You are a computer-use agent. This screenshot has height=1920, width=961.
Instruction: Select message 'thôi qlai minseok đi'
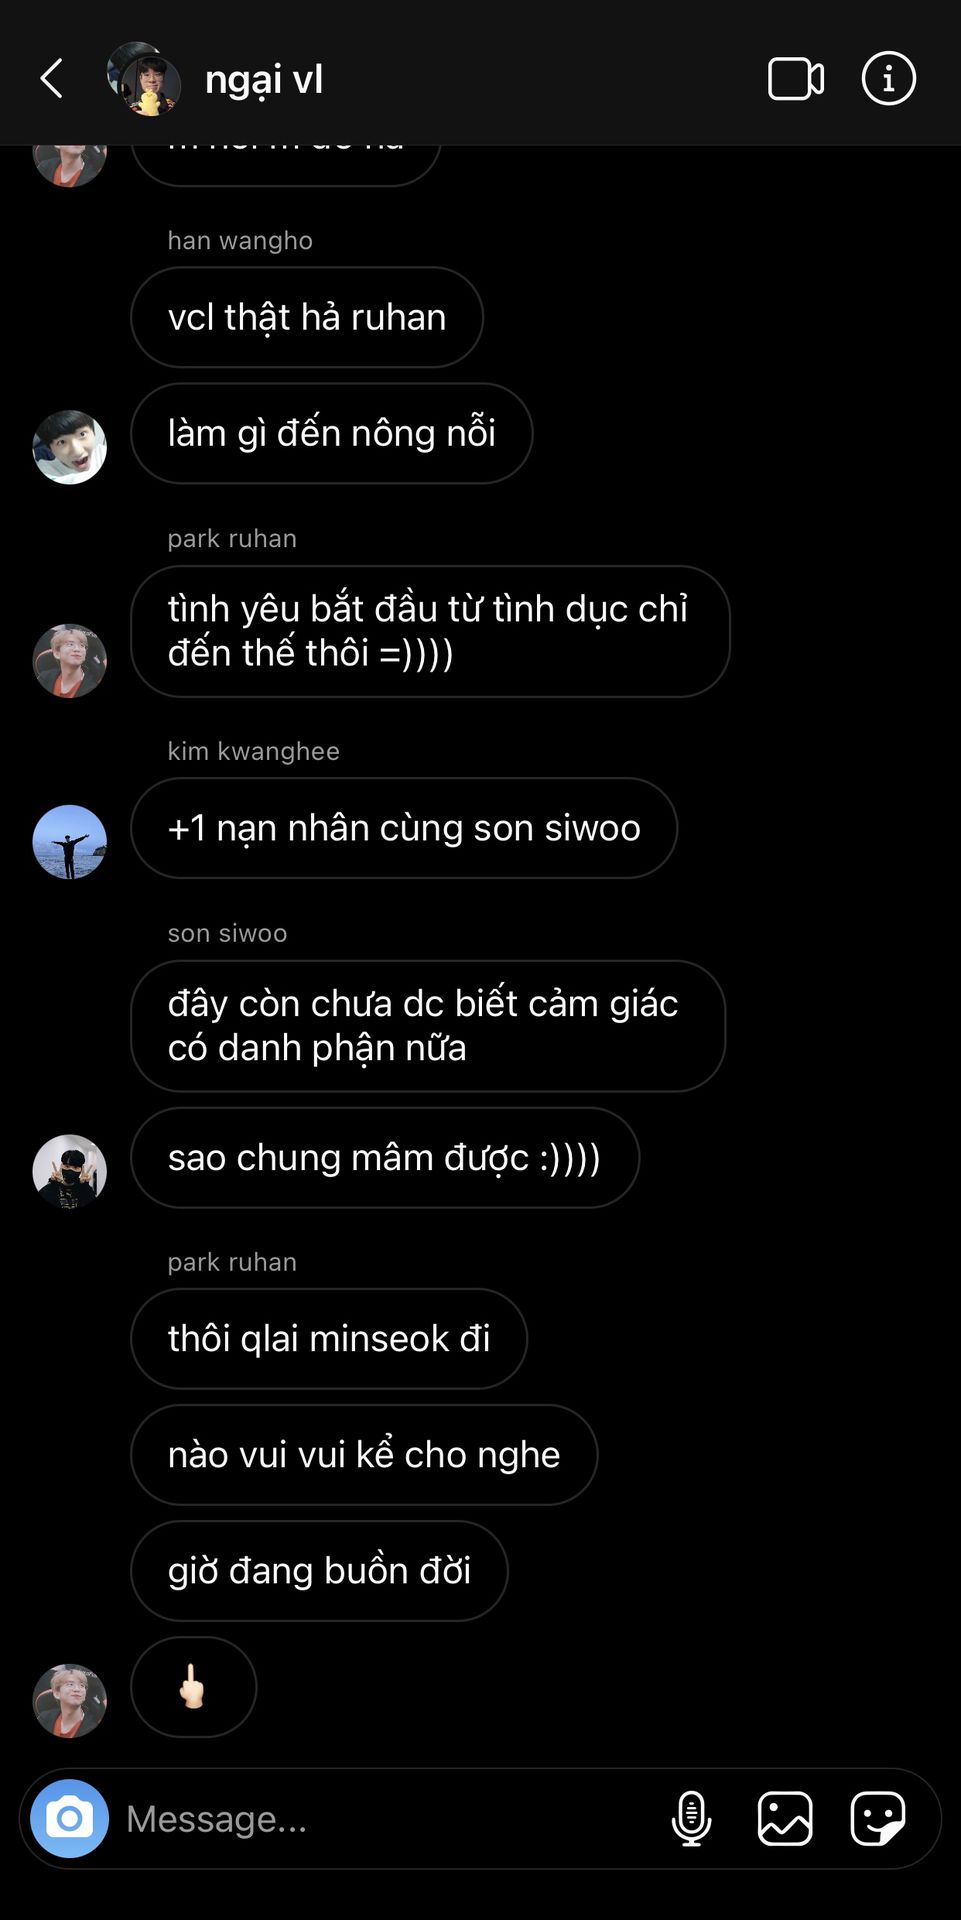[x=329, y=1339]
